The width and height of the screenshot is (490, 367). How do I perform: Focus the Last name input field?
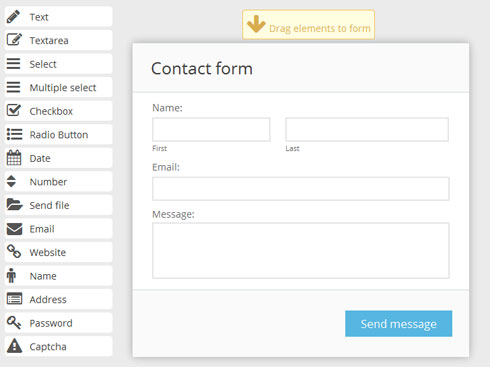(367, 129)
